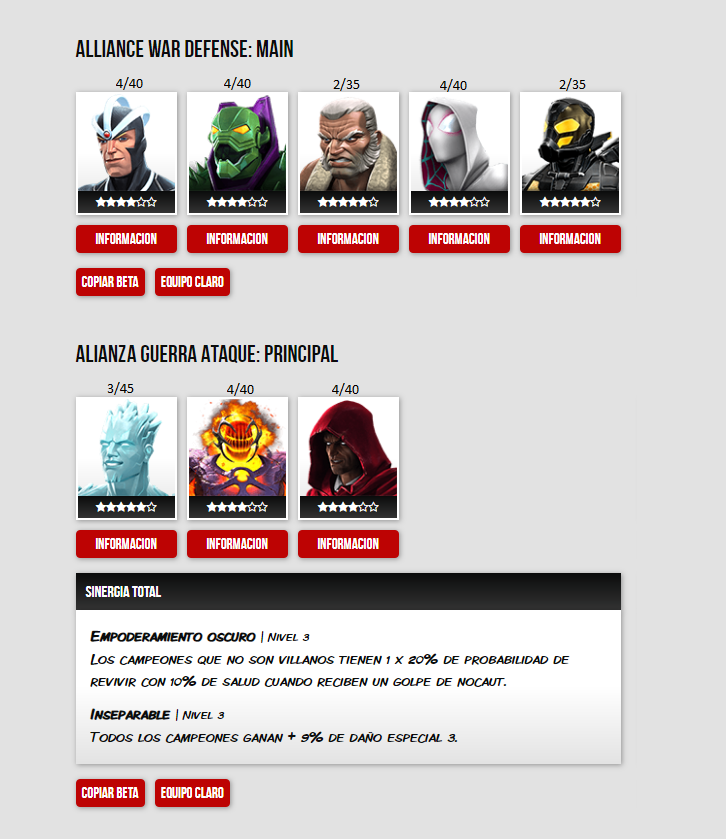Viewport: 726px width, 839px height.
Task: Open Informacion for the Dormammu card
Action: 237,544
